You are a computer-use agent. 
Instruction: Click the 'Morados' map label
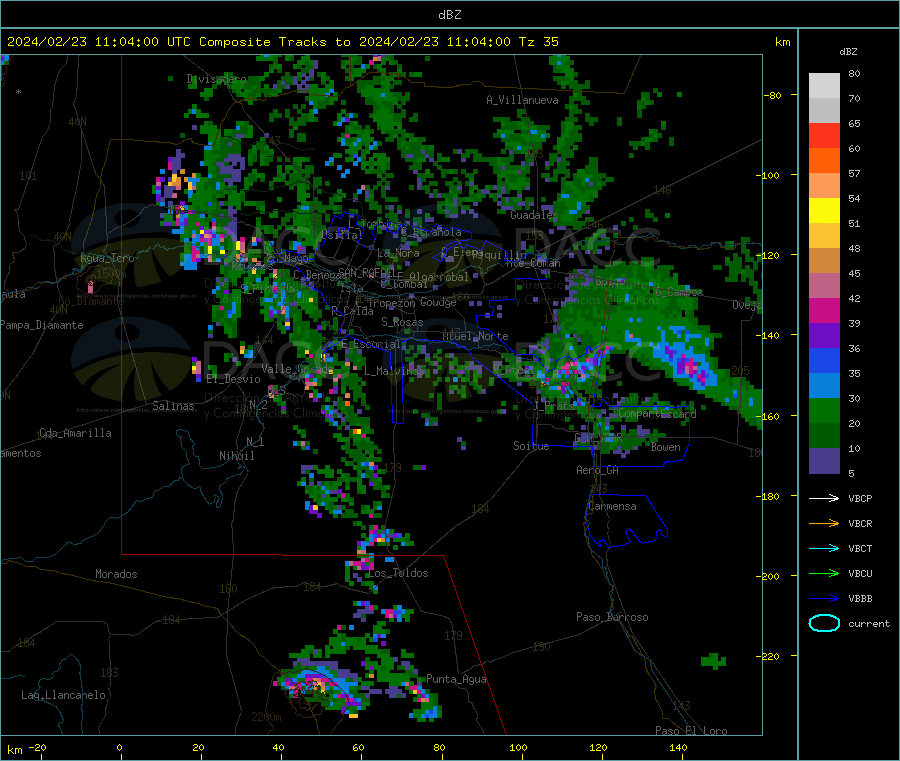coord(116,574)
